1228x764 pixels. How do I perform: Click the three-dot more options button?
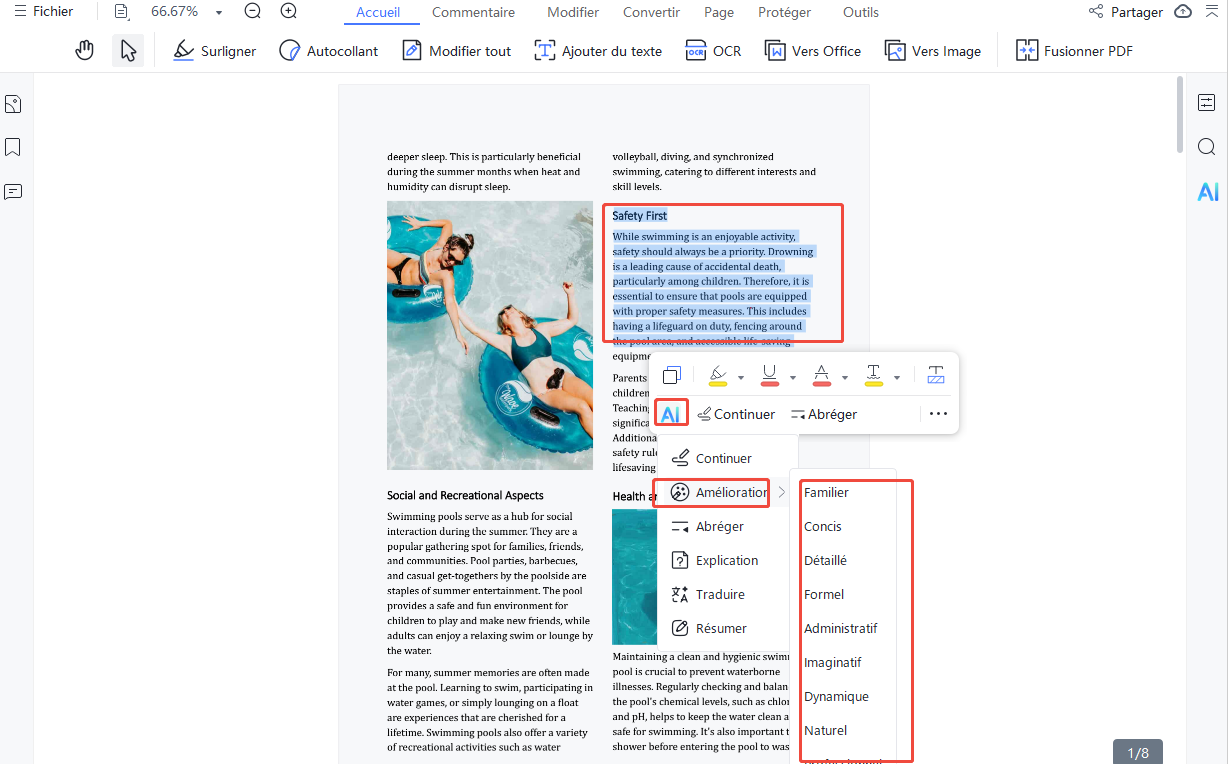coord(937,413)
